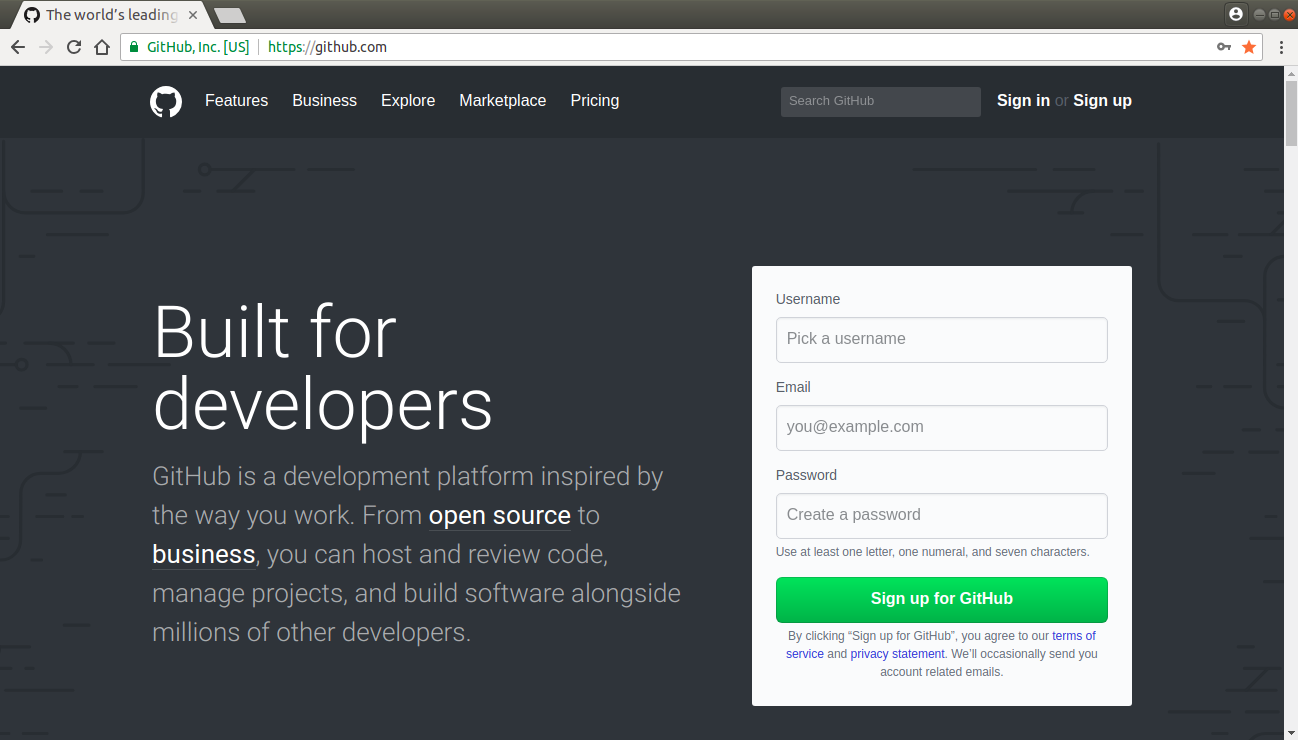Reload the page

tap(74, 47)
